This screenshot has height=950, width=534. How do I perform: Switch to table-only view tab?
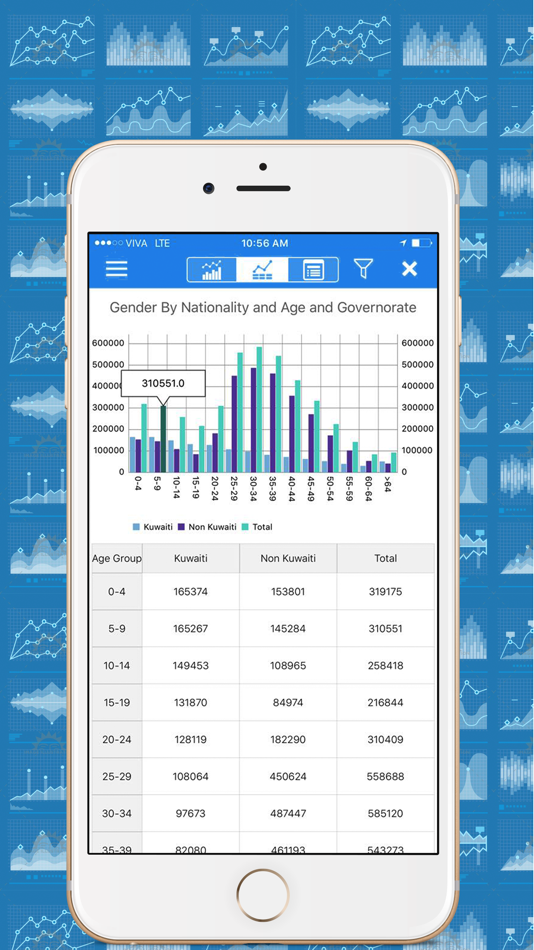(x=313, y=270)
